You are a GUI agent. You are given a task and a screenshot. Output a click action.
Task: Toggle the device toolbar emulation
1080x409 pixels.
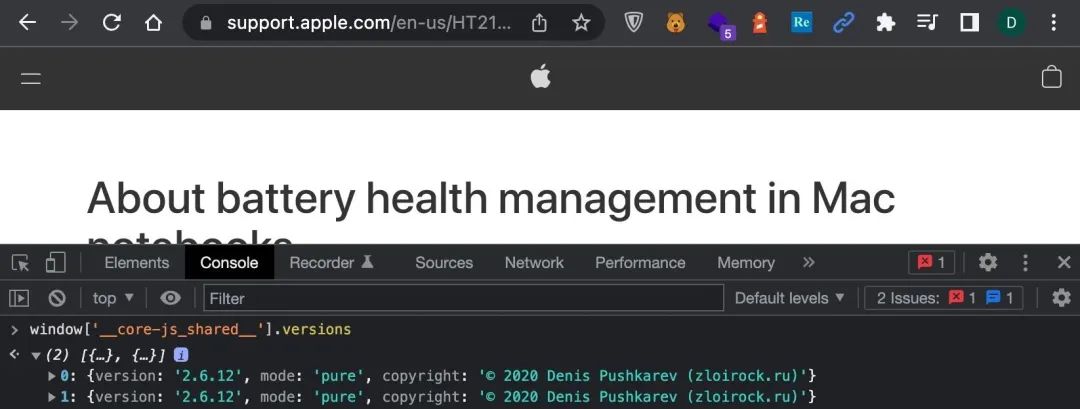click(x=55, y=262)
